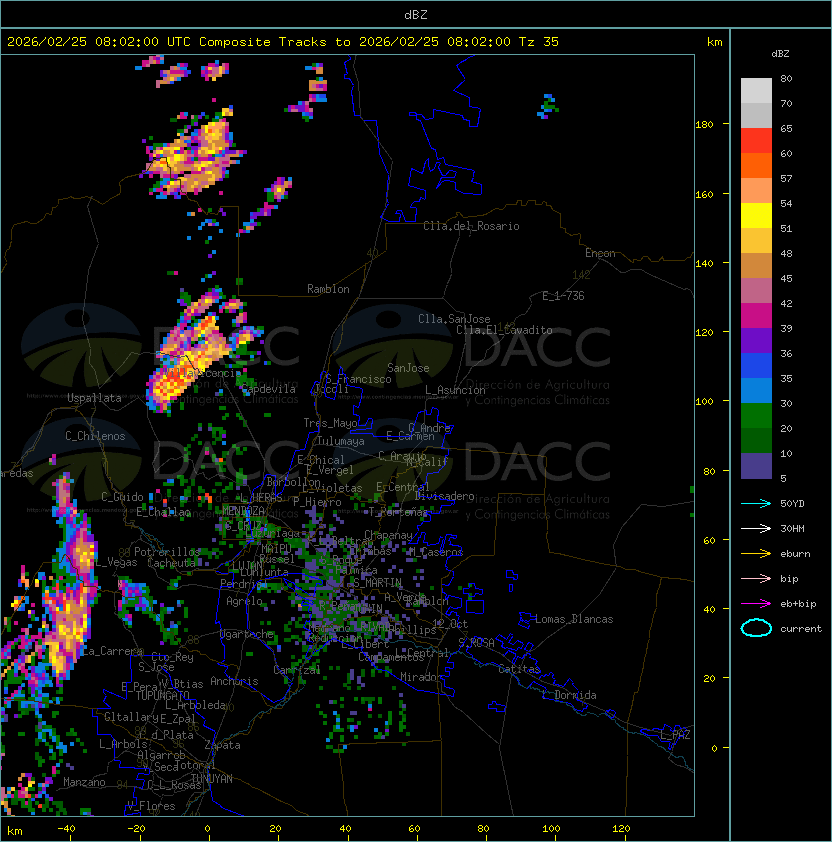The height and width of the screenshot is (842, 832).
Task: Click the 'Lomas_Blancas' map label
Action: click(x=574, y=619)
